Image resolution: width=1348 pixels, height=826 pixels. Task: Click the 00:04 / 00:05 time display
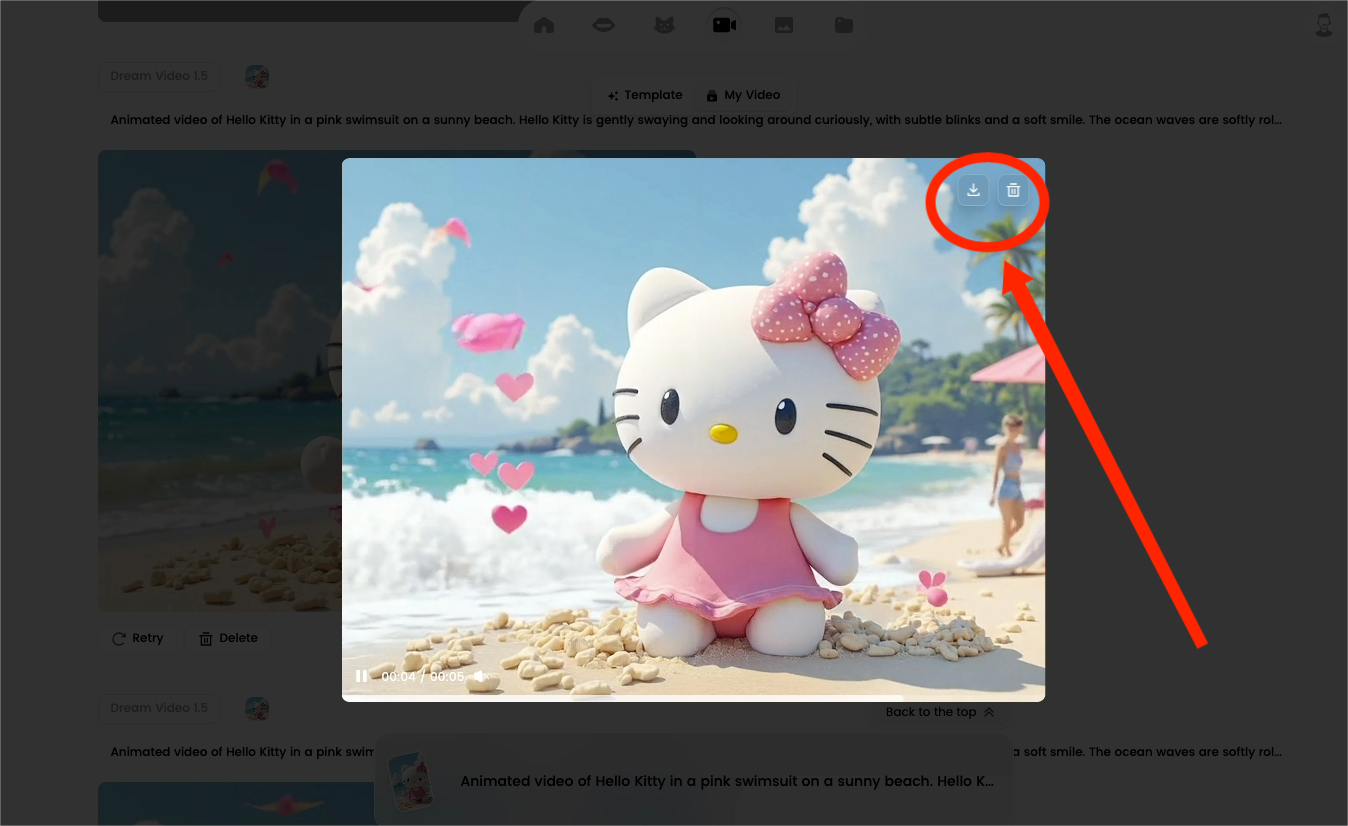[422, 677]
